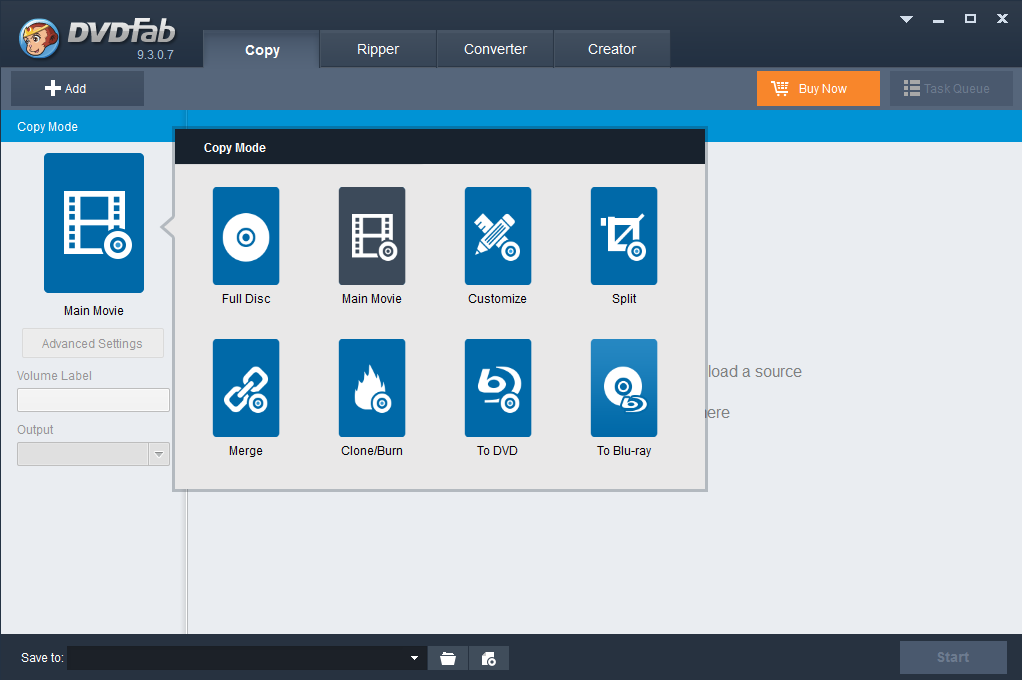
Task: Pick the Split copy mode icon
Action: [x=624, y=236]
